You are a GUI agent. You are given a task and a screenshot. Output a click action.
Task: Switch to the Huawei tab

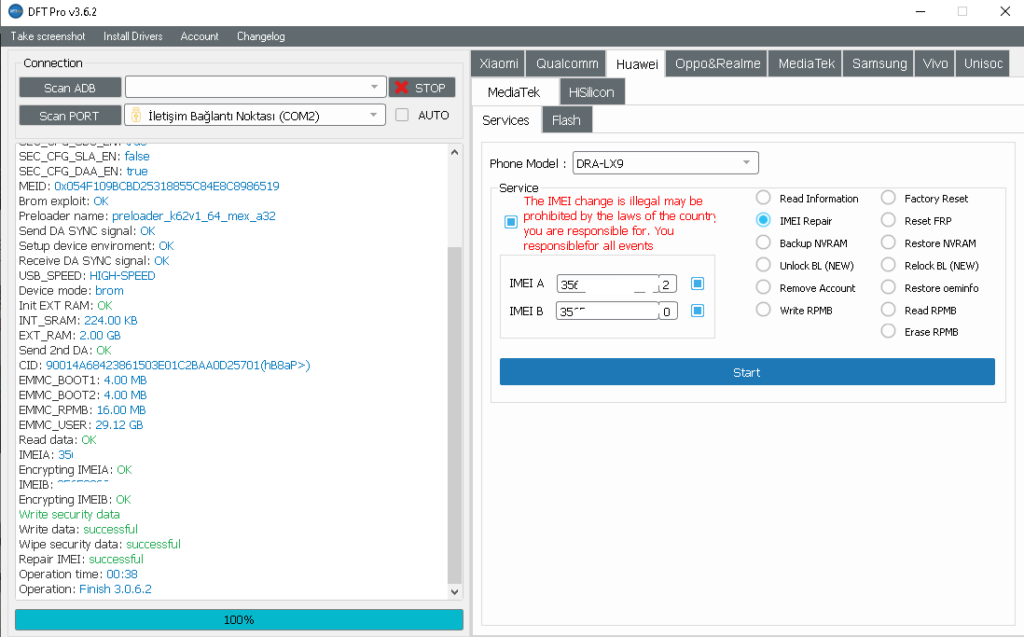(x=637, y=64)
